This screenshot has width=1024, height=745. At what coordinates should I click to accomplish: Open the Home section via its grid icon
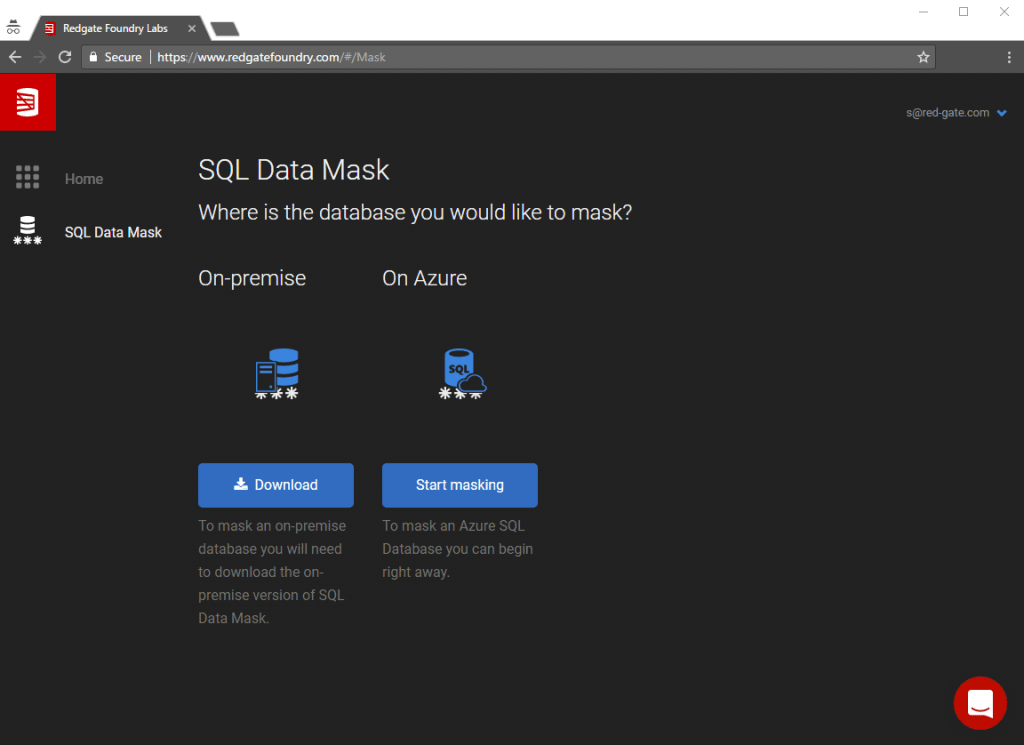click(x=27, y=176)
